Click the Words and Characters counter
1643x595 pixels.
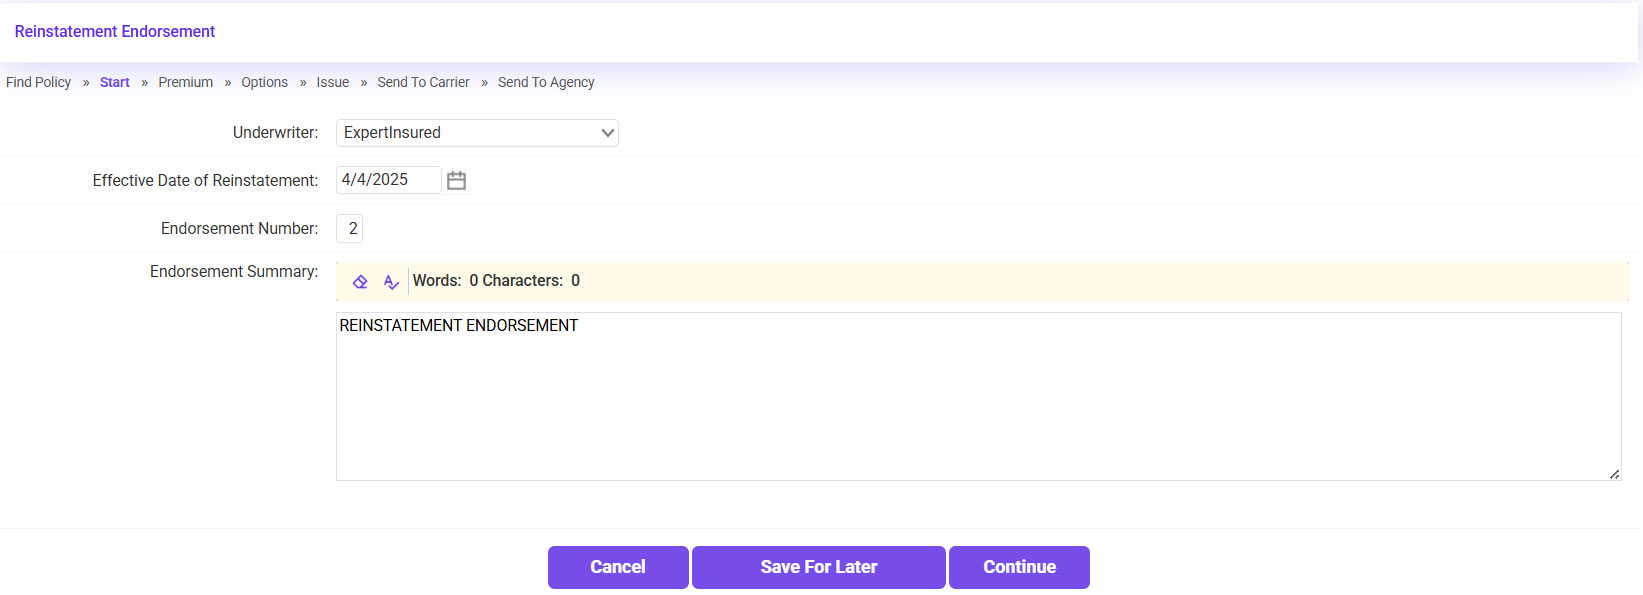(496, 281)
